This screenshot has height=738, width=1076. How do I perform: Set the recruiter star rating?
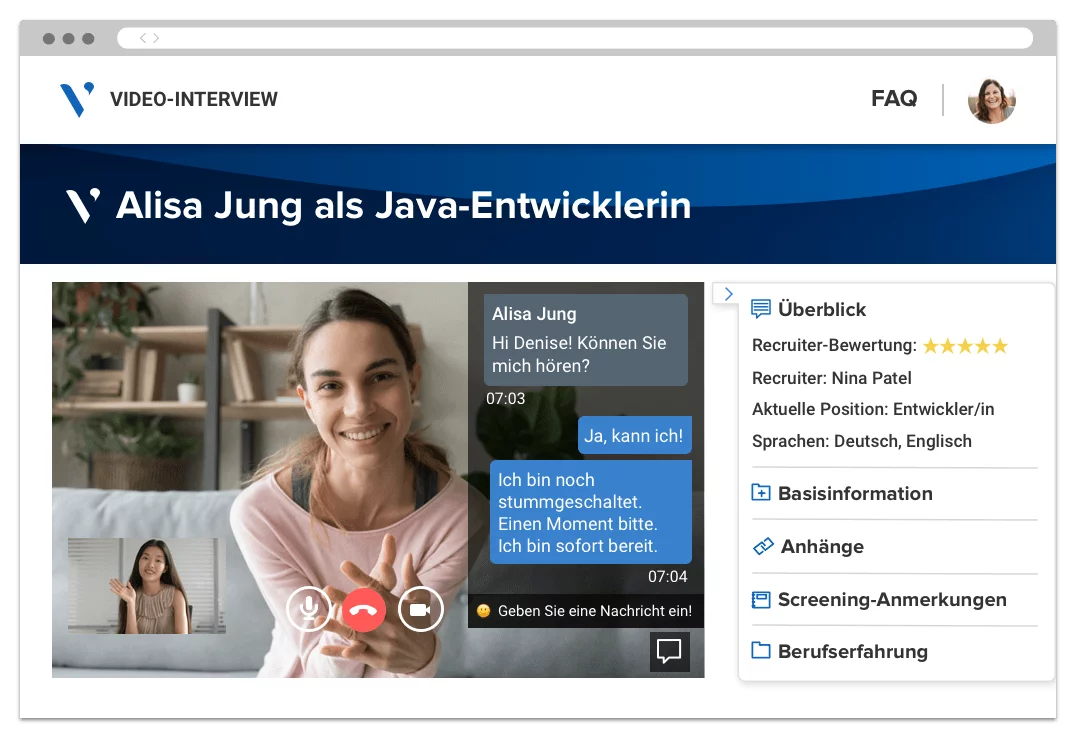964,346
